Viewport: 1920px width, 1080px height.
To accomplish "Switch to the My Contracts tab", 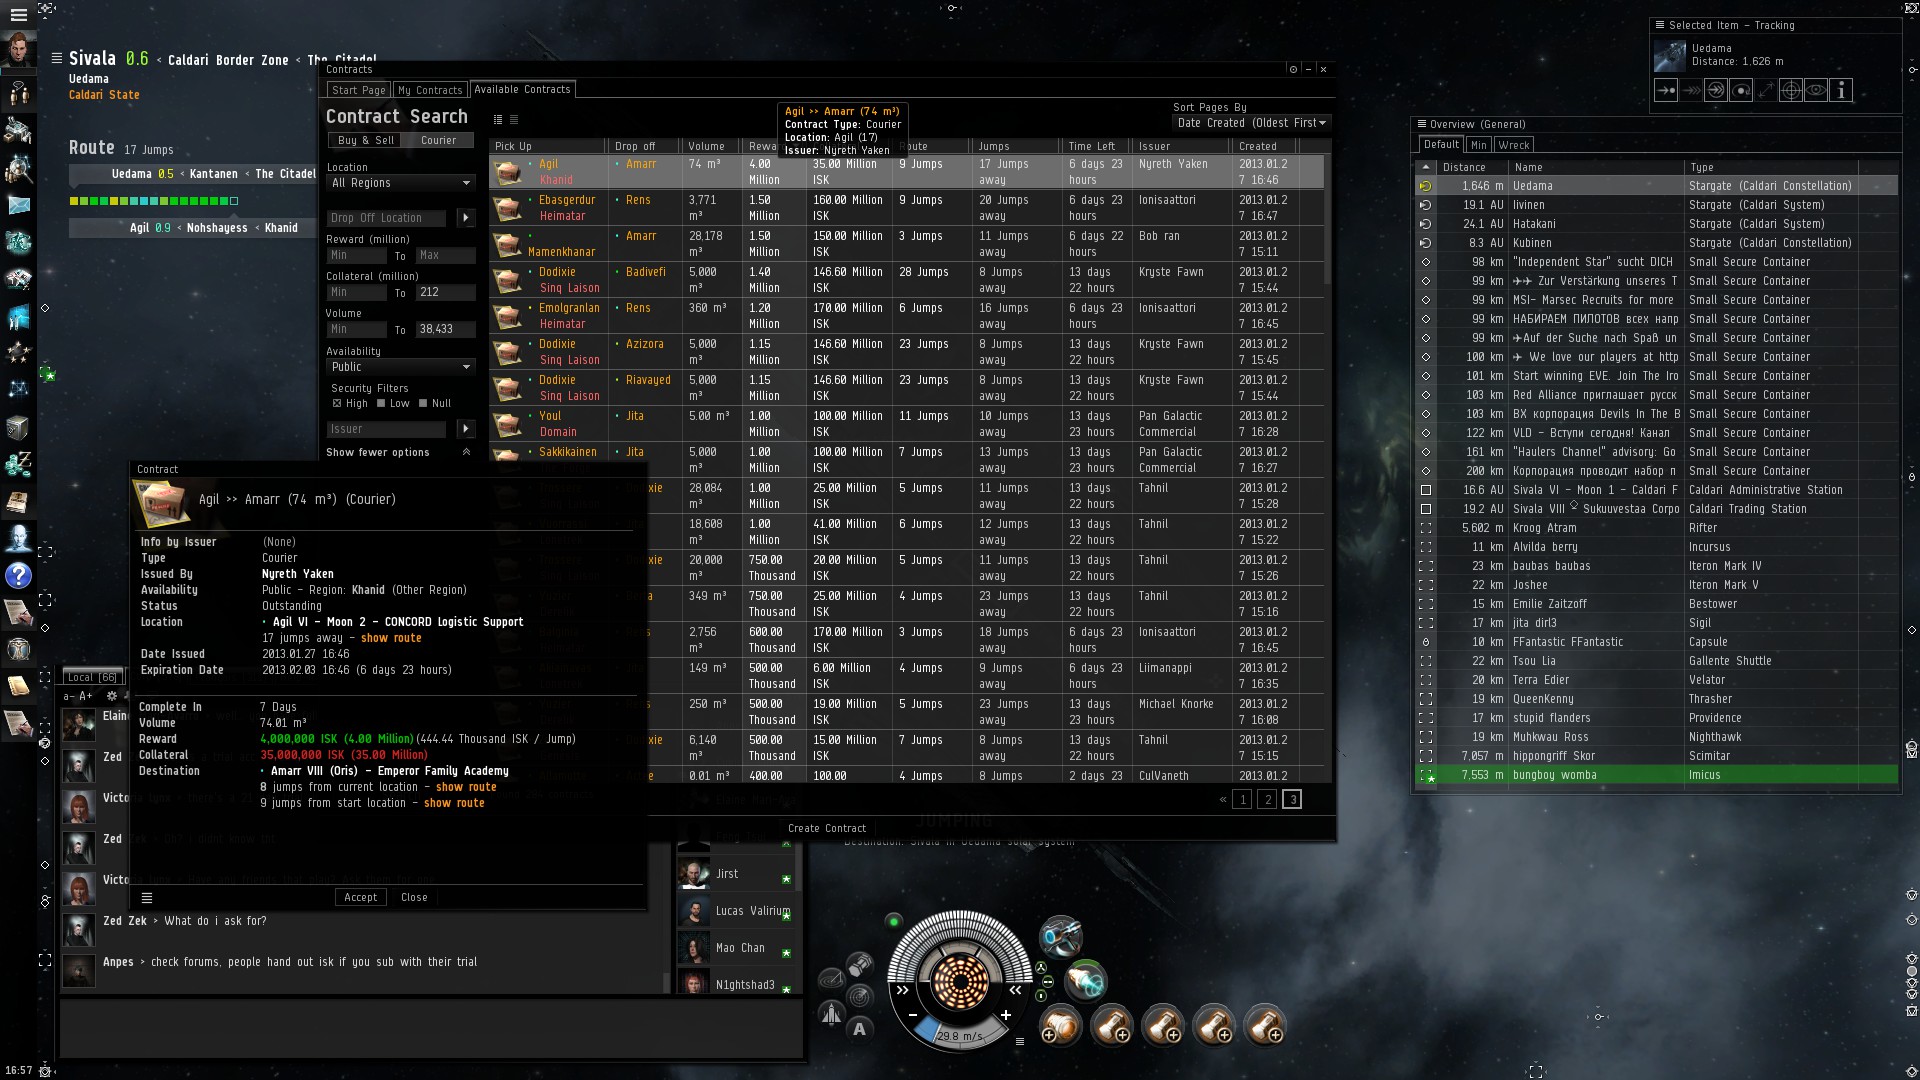I will (x=430, y=90).
